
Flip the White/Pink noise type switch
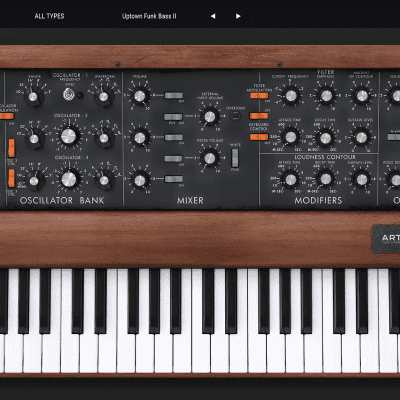click(x=235, y=158)
